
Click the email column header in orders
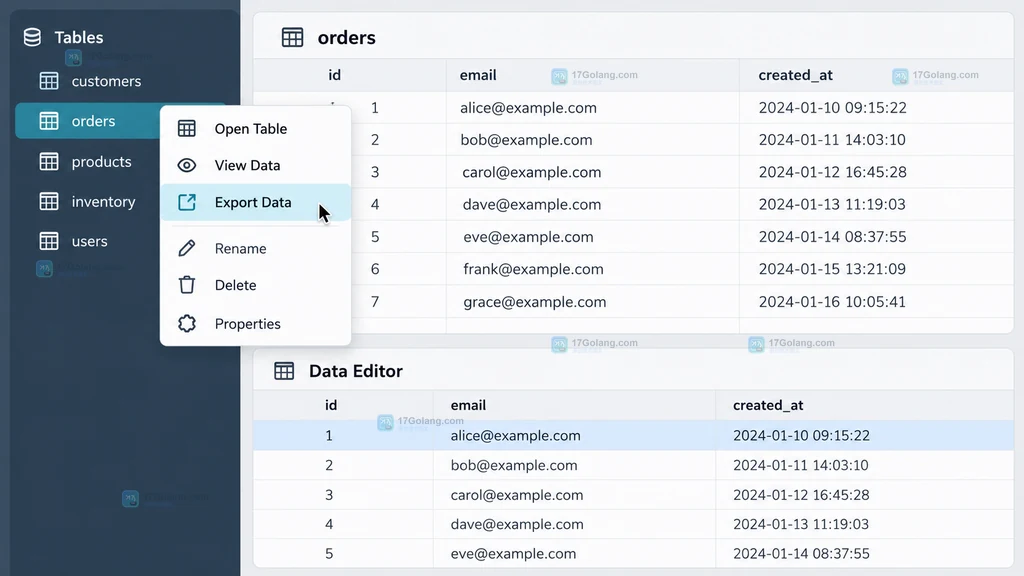pos(478,75)
